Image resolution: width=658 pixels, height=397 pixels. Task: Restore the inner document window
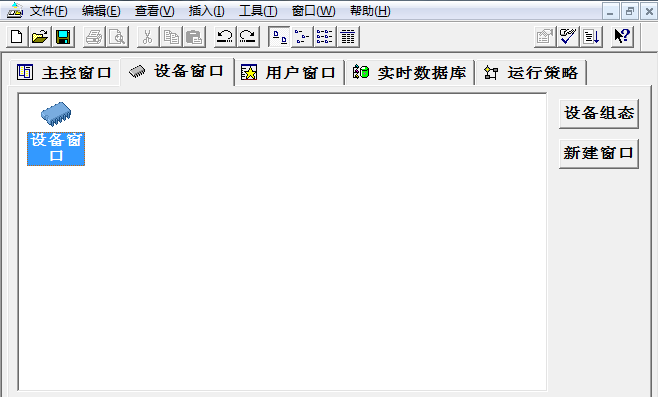[x=630, y=11]
